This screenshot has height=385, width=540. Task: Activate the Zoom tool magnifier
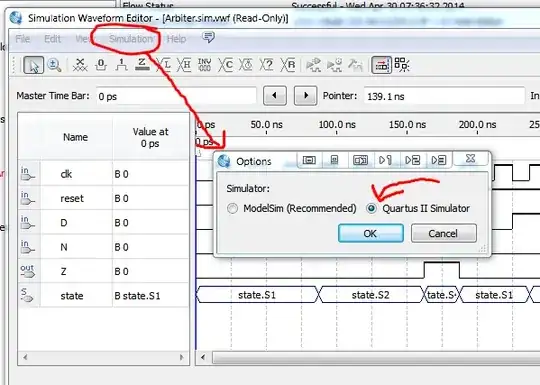point(54,65)
